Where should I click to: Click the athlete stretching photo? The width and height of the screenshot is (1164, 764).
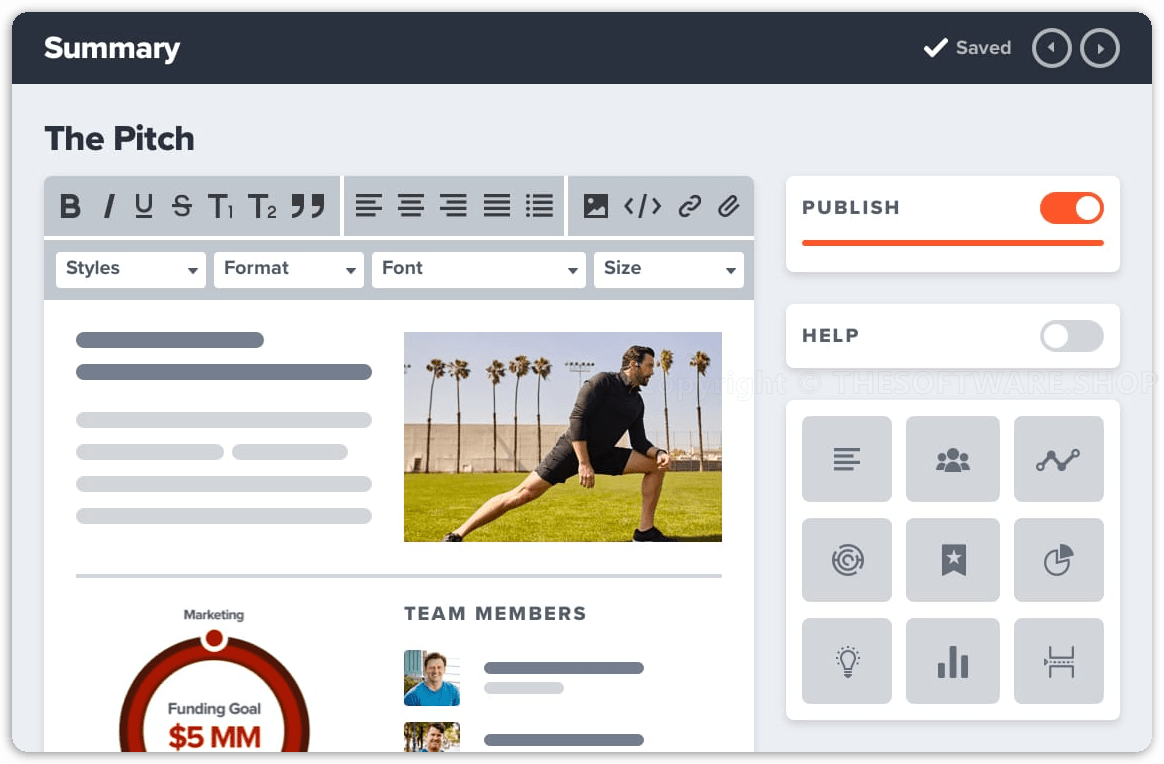[562, 437]
